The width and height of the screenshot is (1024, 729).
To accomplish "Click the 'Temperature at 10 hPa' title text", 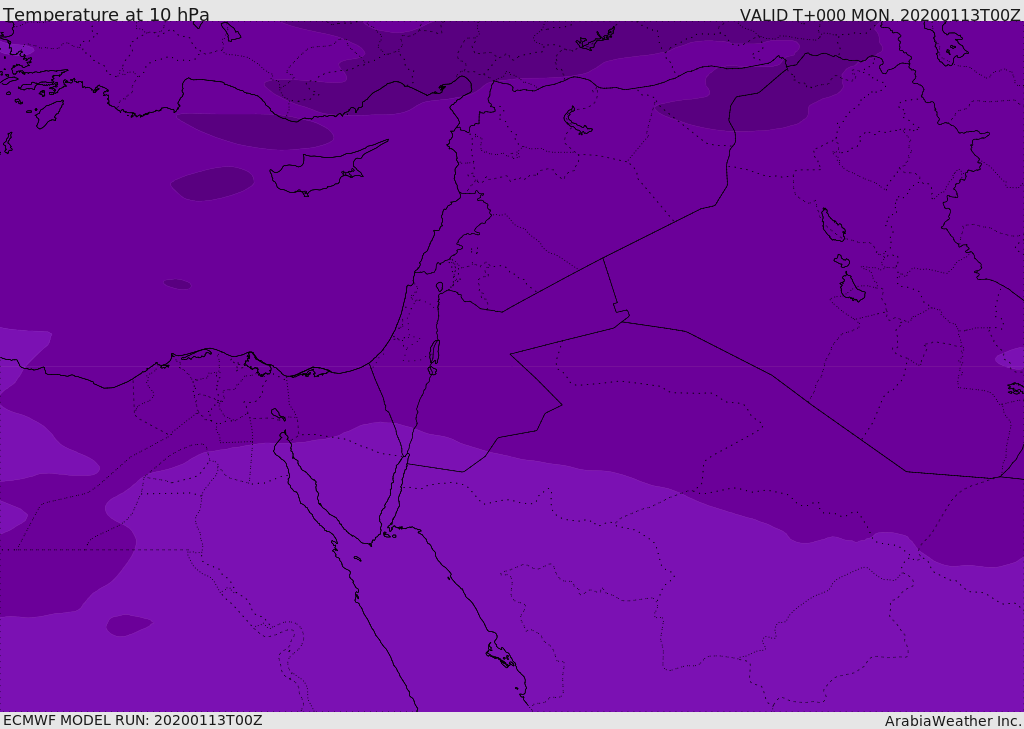I will click(106, 14).
